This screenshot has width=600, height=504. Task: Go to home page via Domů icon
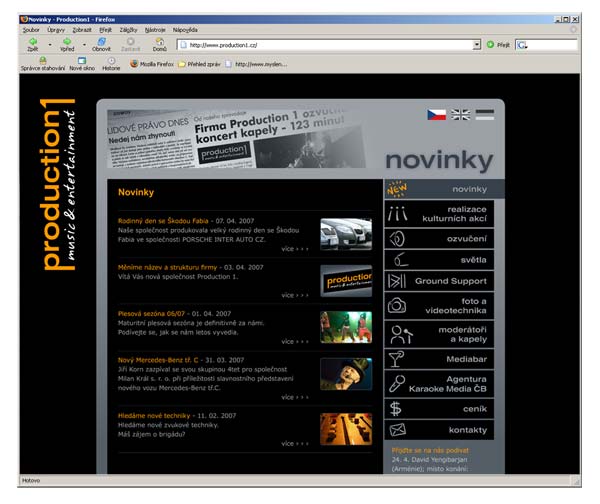[160, 44]
